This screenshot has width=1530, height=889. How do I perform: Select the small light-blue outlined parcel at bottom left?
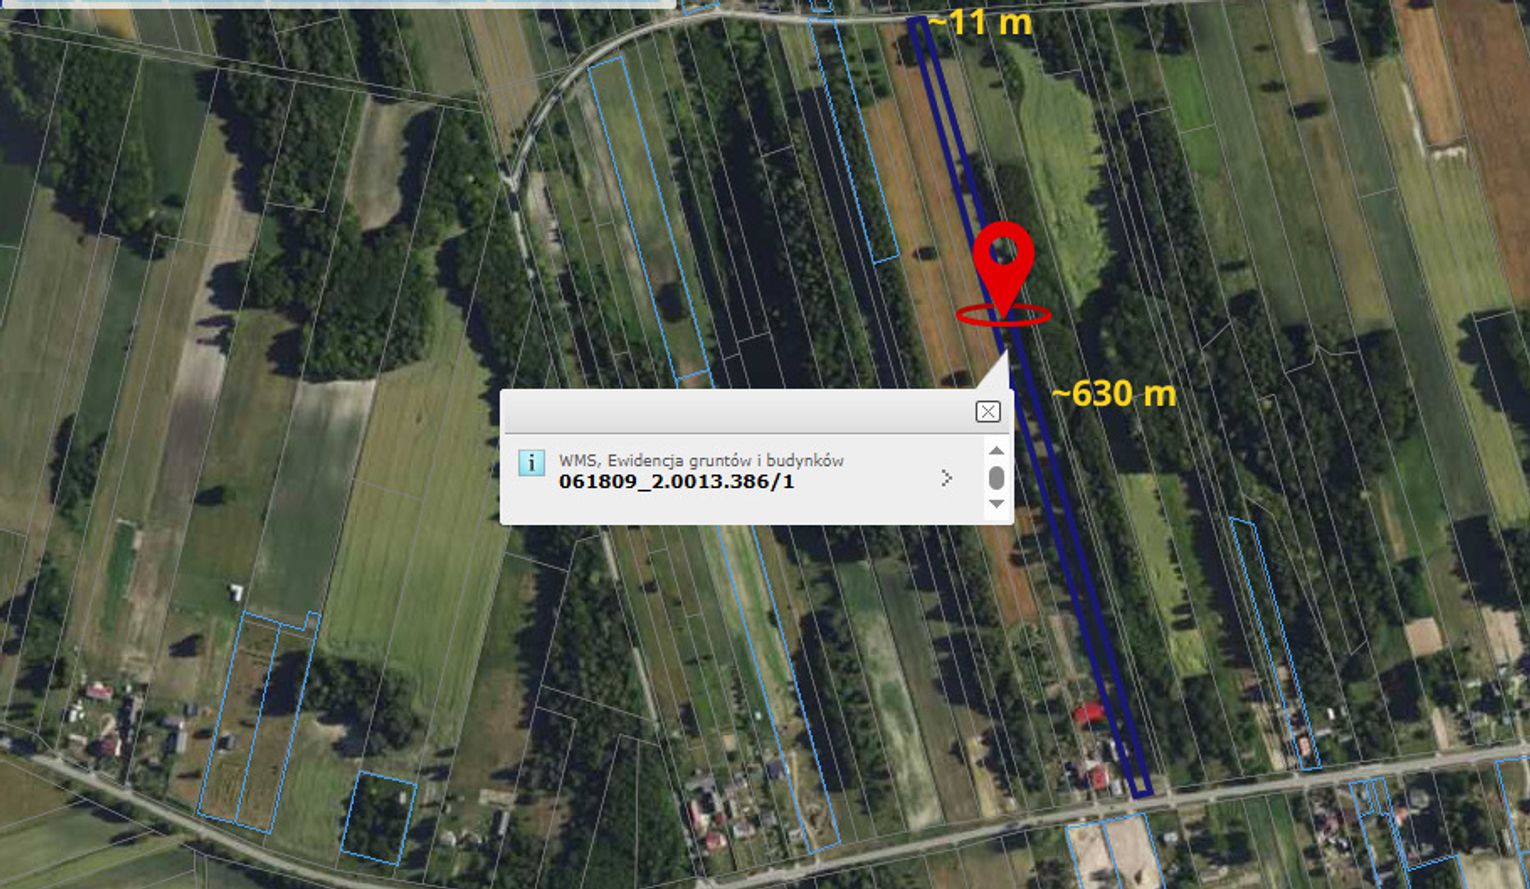[378, 818]
